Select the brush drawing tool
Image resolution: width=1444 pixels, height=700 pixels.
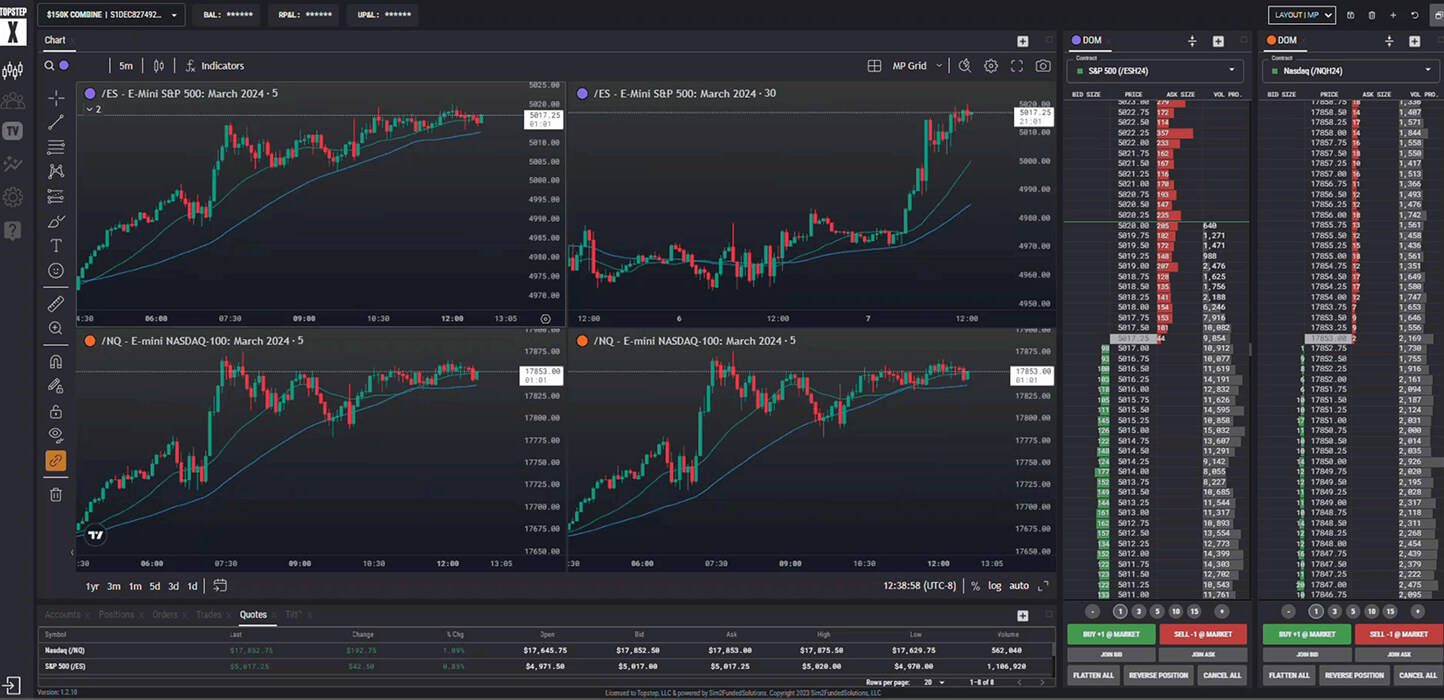(56, 221)
